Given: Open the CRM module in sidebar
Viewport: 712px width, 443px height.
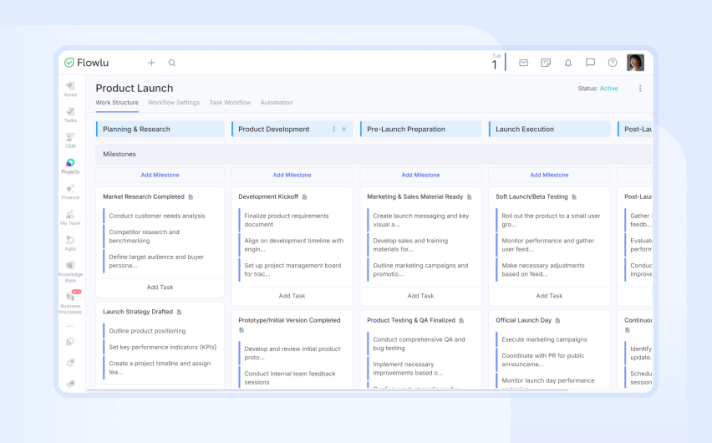Looking at the screenshot, I should 70,139.
